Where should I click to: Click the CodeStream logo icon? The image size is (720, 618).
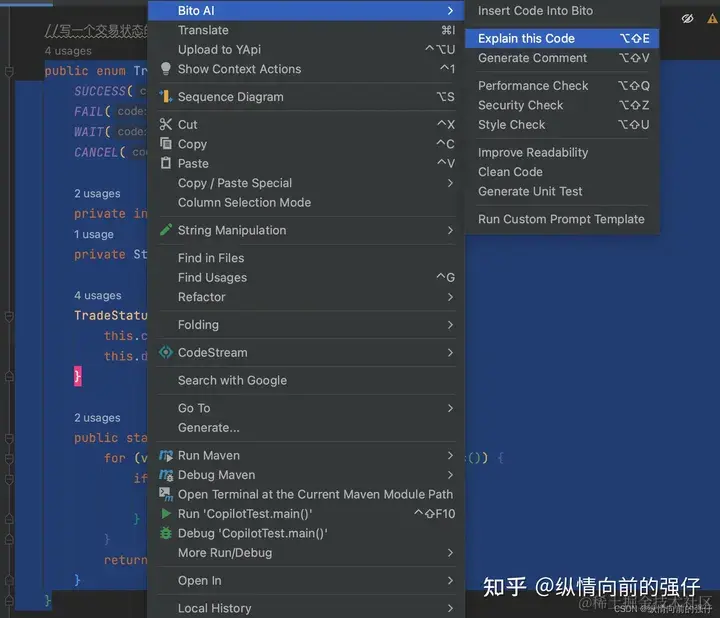point(166,352)
